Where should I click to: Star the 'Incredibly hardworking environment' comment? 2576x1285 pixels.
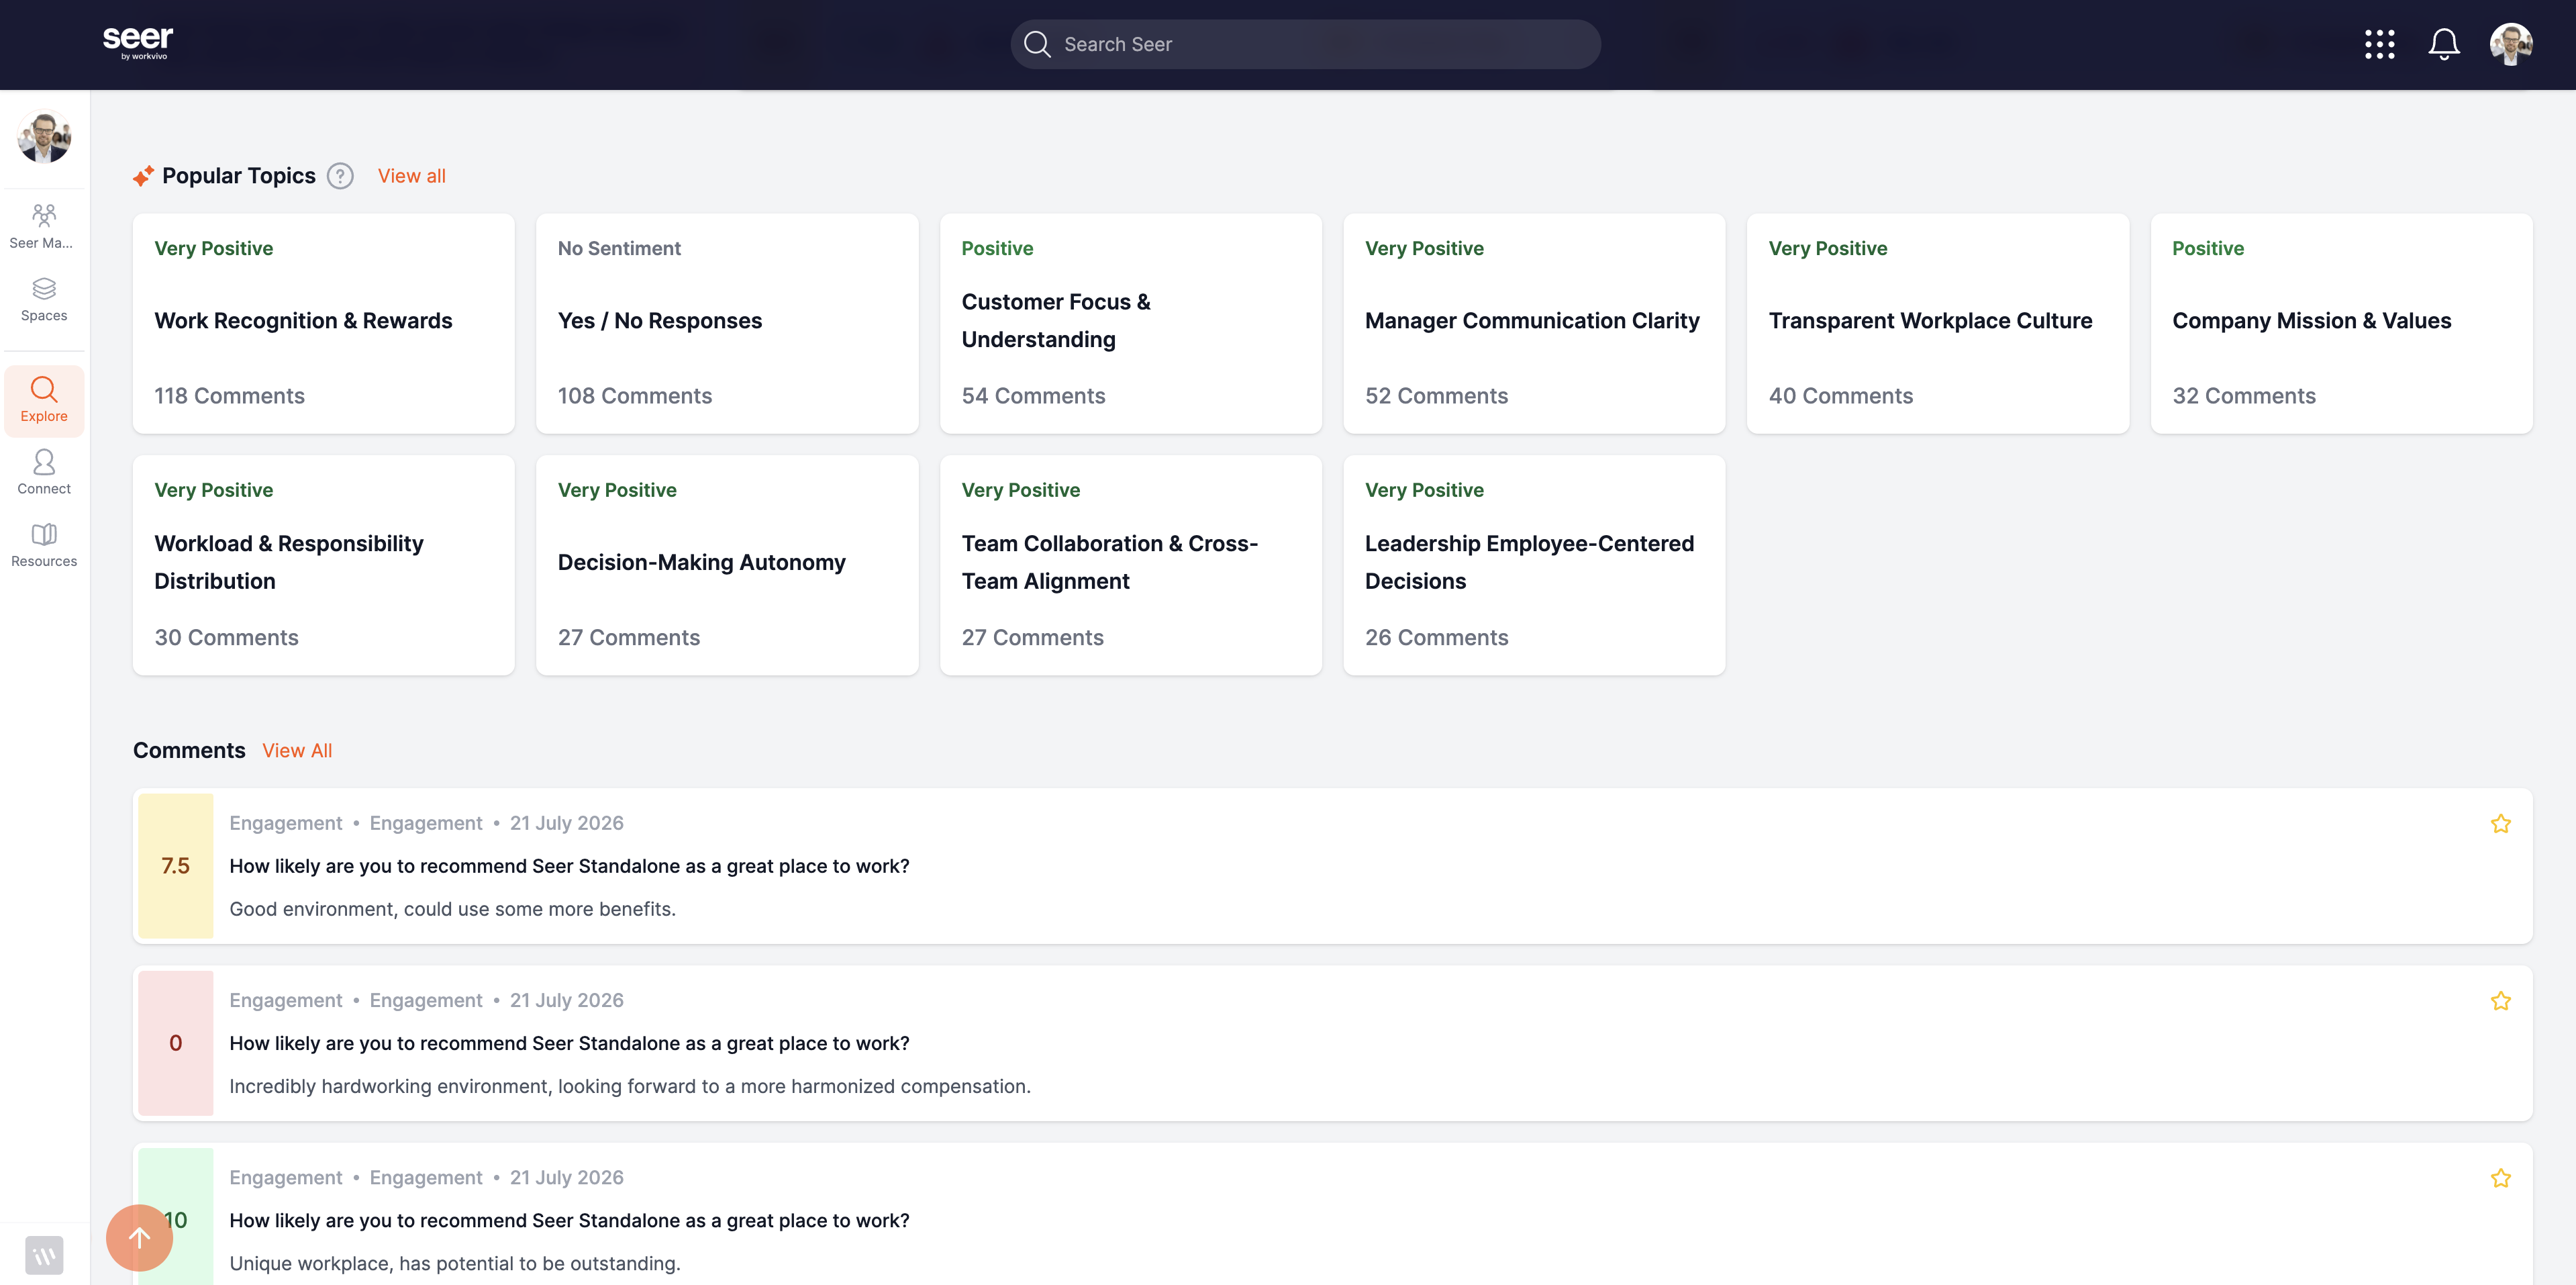tap(2500, 1000)
